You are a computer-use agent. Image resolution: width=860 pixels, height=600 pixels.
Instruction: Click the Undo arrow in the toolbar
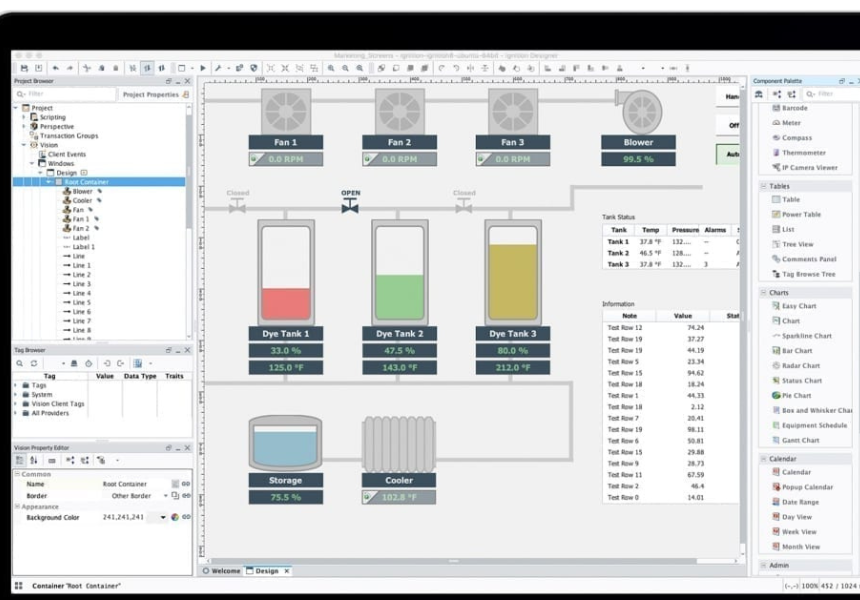(x=56, y=68)
